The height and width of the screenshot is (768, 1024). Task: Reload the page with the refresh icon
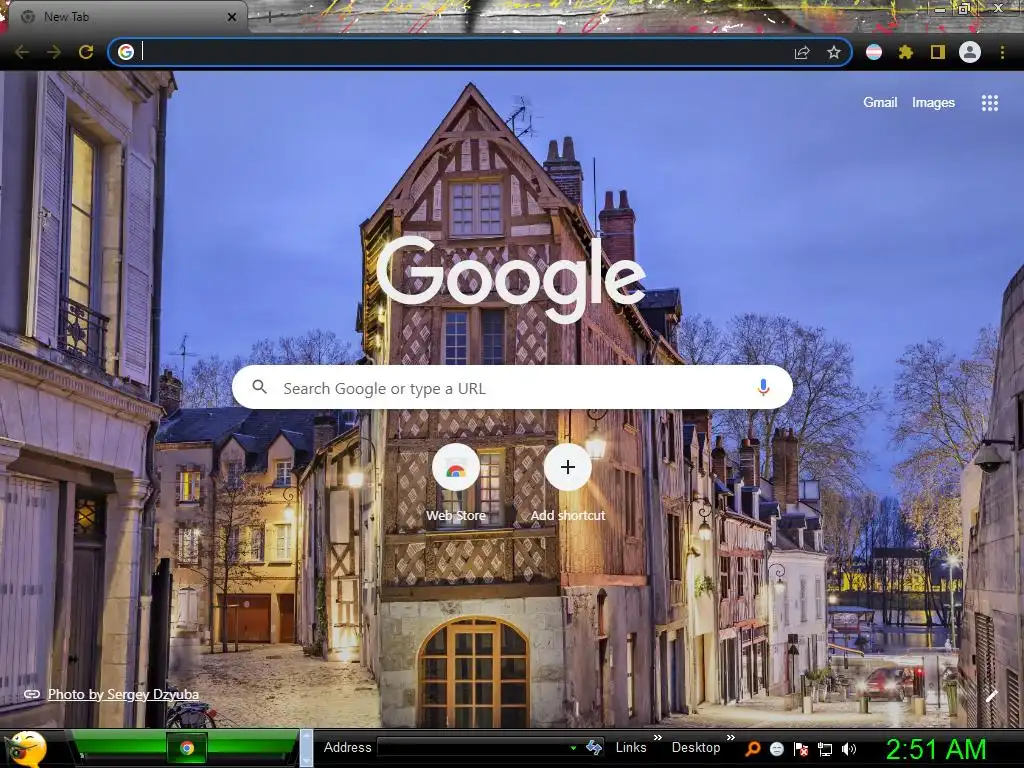86,52
